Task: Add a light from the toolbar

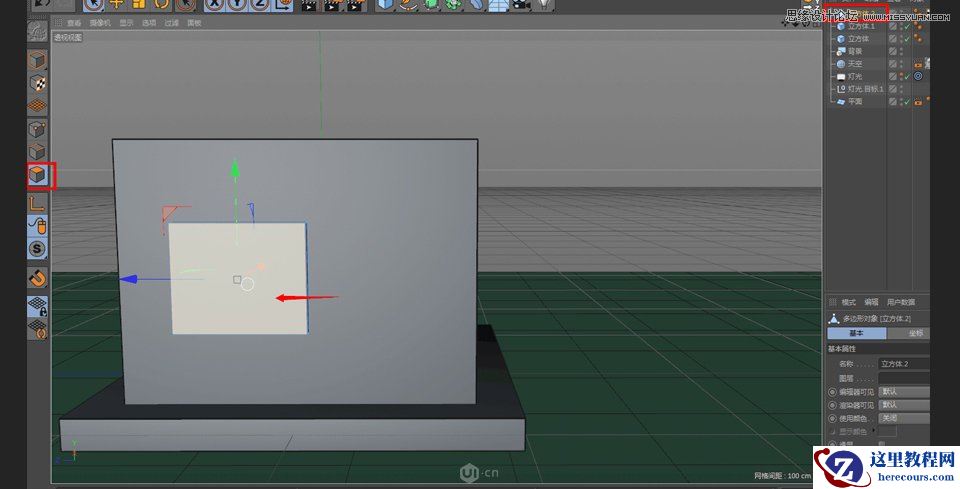Action: pos(544,5)
